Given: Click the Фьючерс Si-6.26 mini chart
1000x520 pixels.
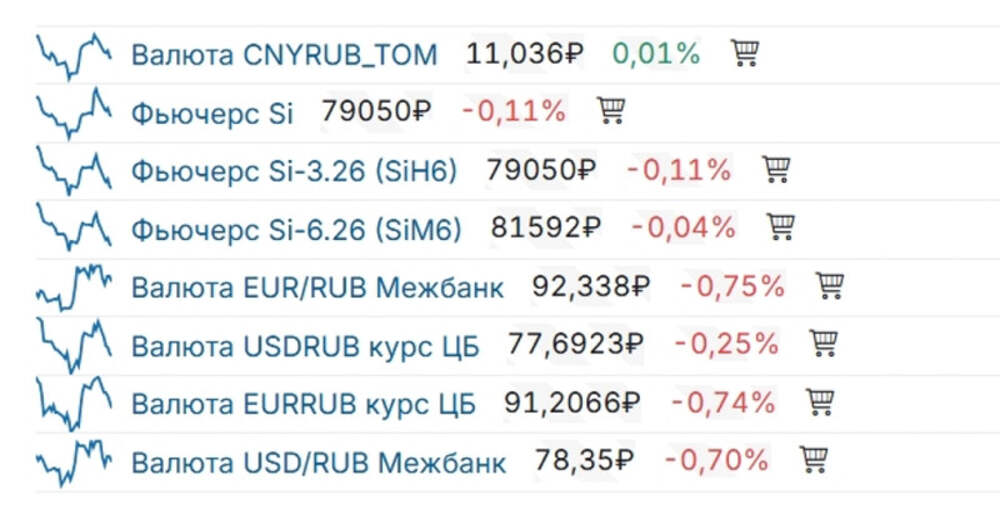Looking at the screenshot, I should pos(72,228).
